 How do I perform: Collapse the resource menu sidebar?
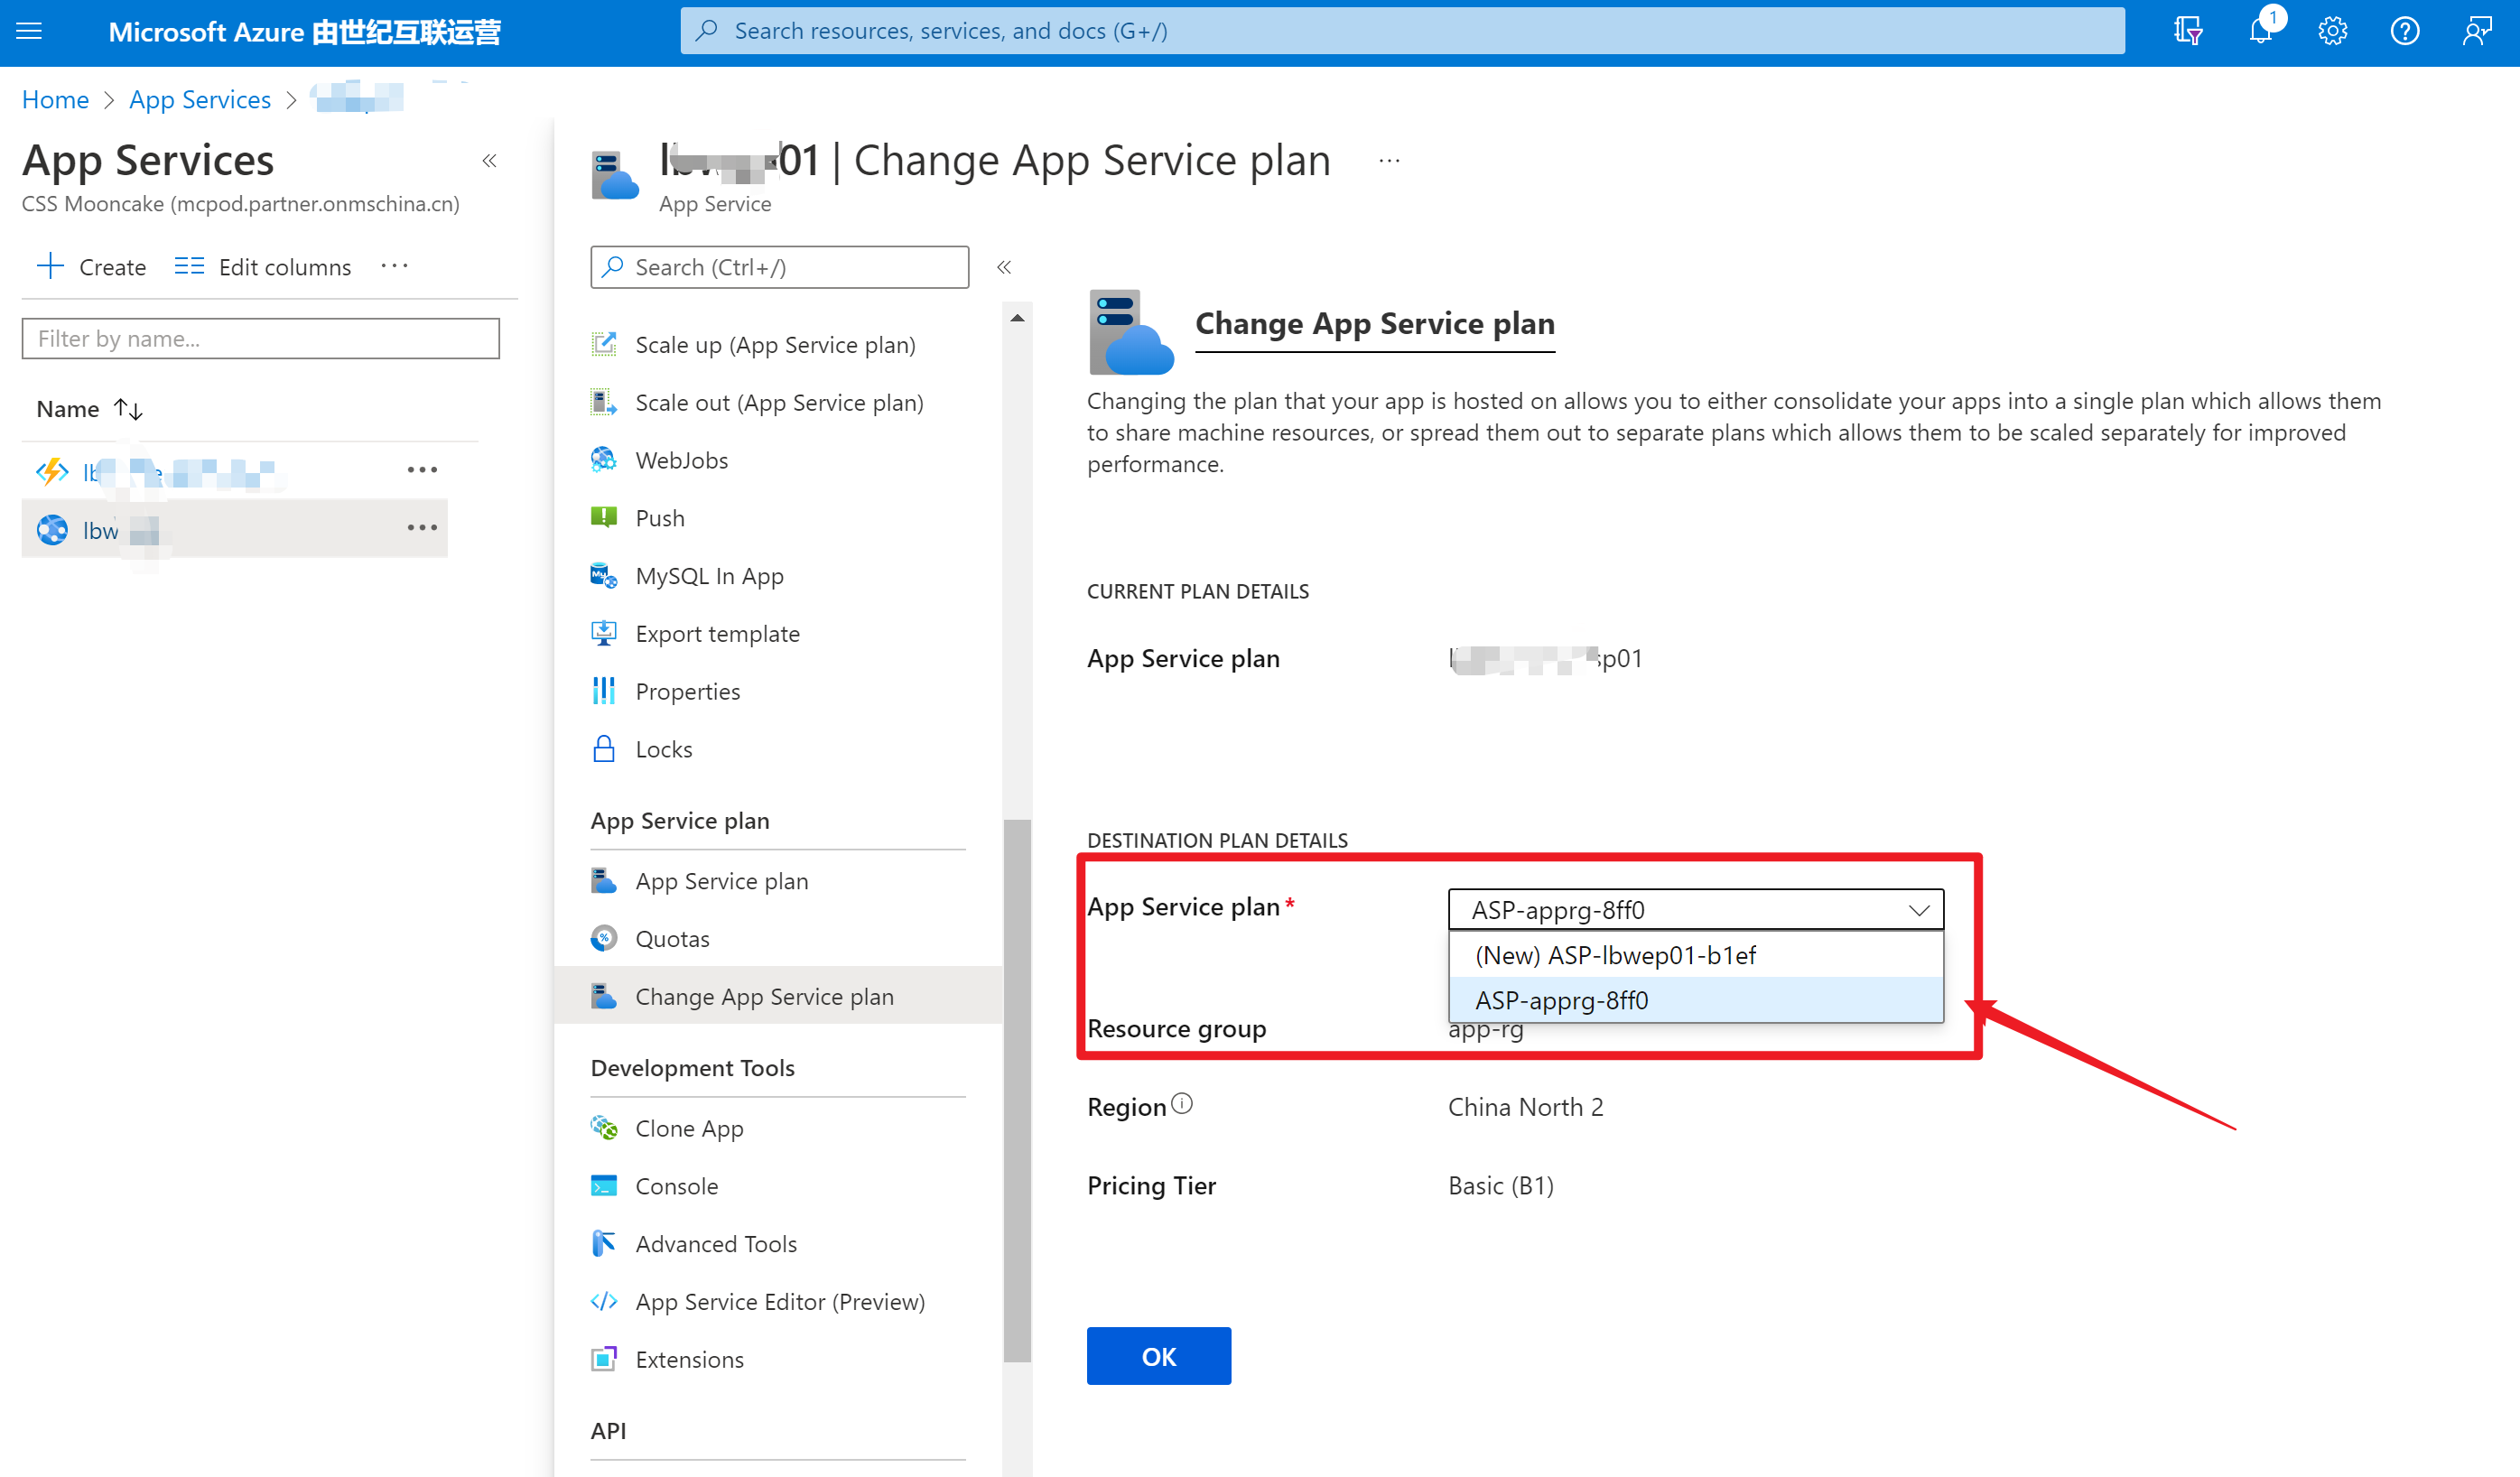pos(1004,267)
